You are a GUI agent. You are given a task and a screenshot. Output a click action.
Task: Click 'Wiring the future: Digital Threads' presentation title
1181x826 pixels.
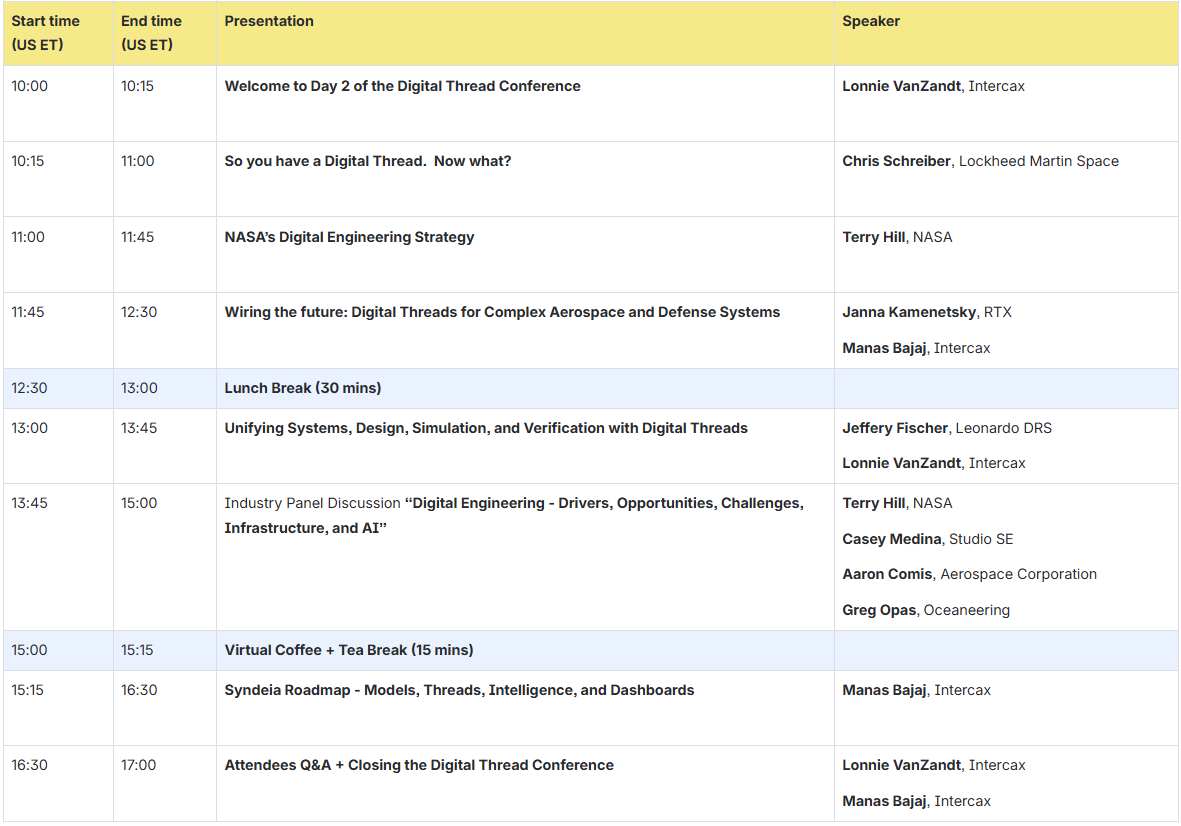[x=502, y=312]
